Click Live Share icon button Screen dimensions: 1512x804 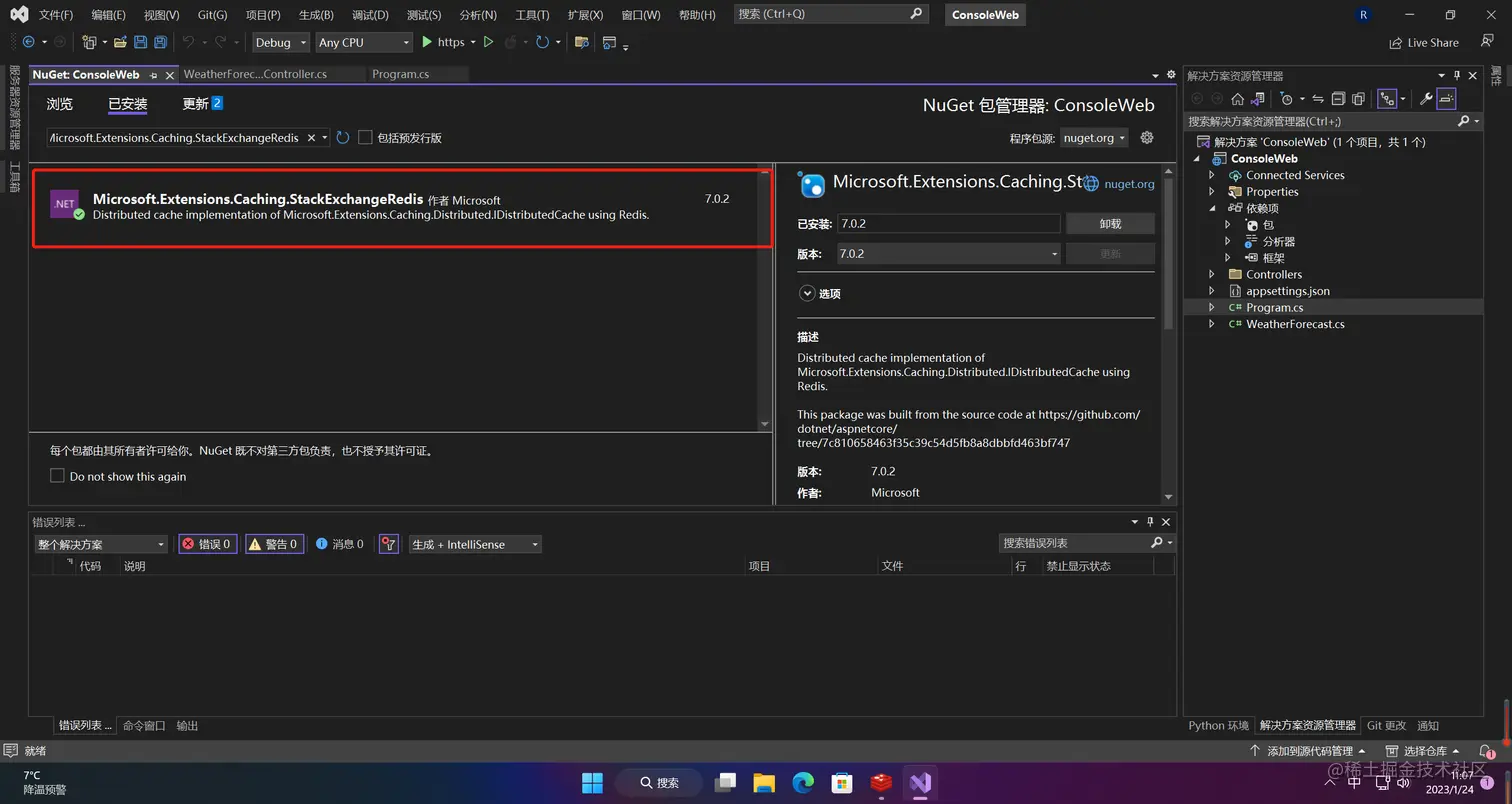1424,42
